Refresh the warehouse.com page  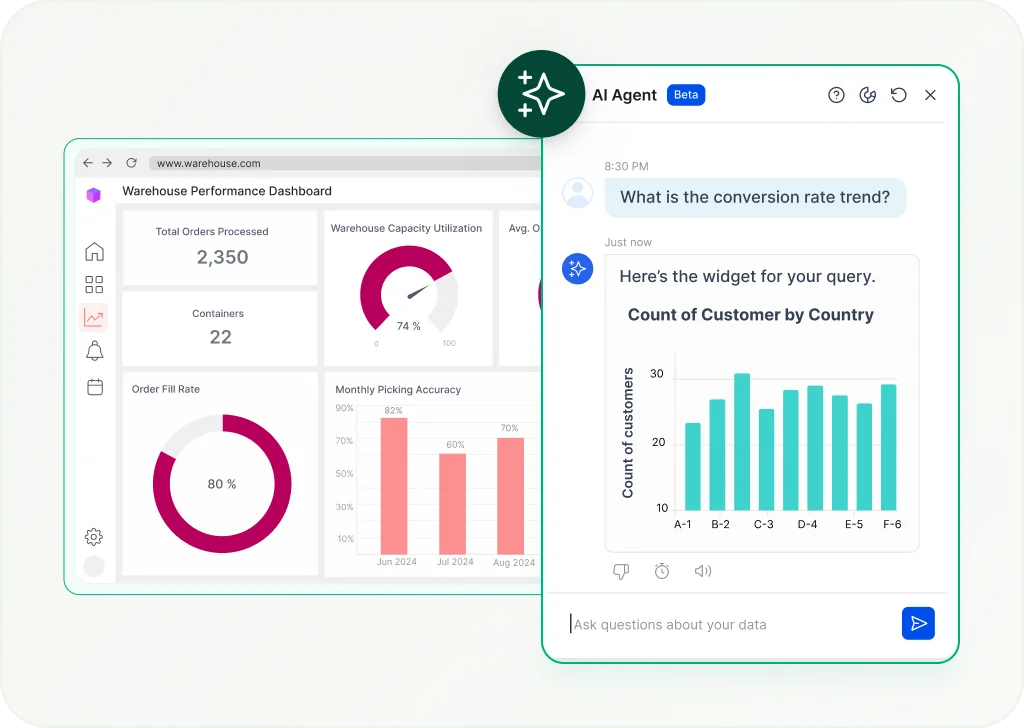pyautogui.click(x=131, y=163)
